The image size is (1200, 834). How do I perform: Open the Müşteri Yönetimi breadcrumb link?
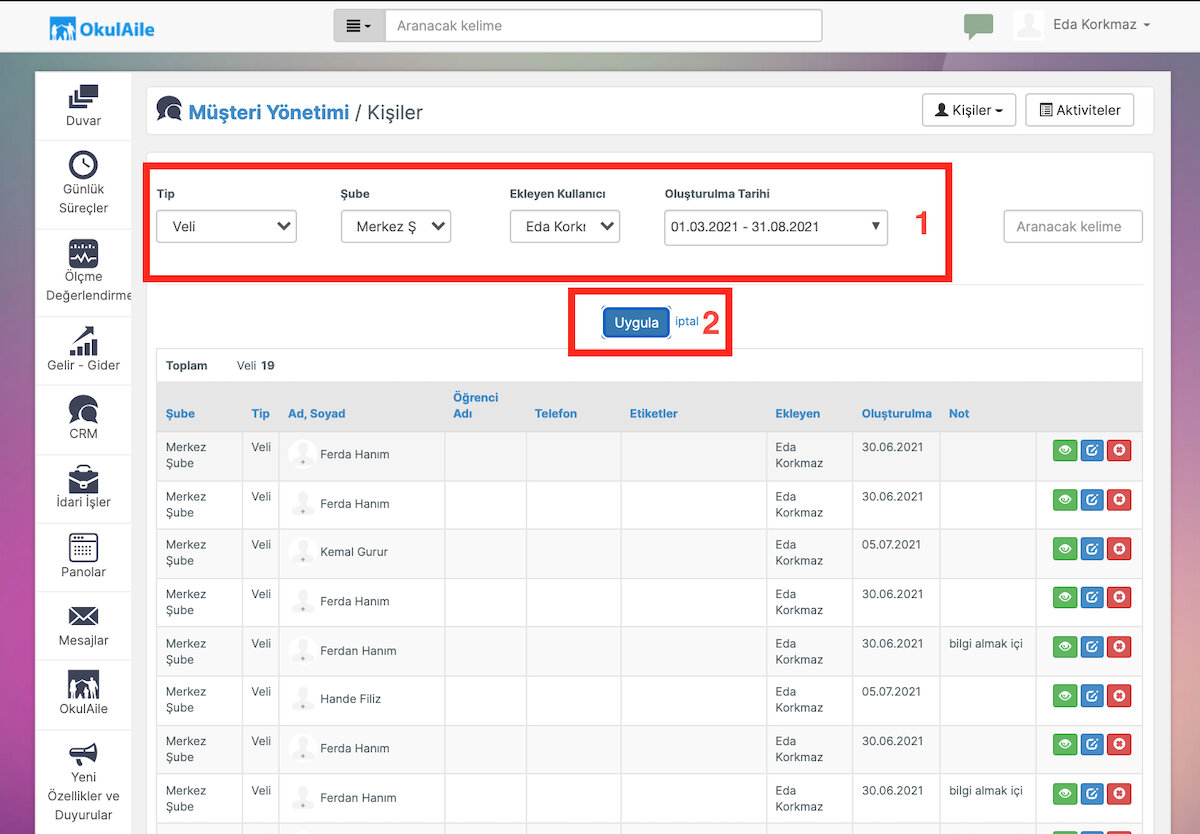(269, 112)
